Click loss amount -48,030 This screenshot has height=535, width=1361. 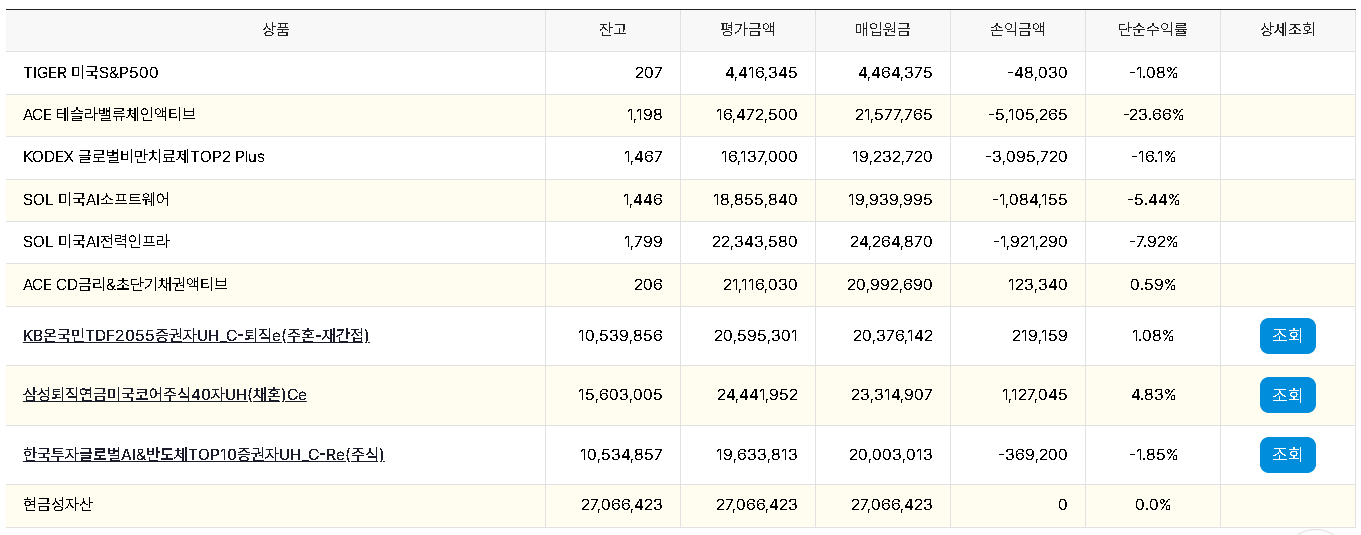(1038, 73)
